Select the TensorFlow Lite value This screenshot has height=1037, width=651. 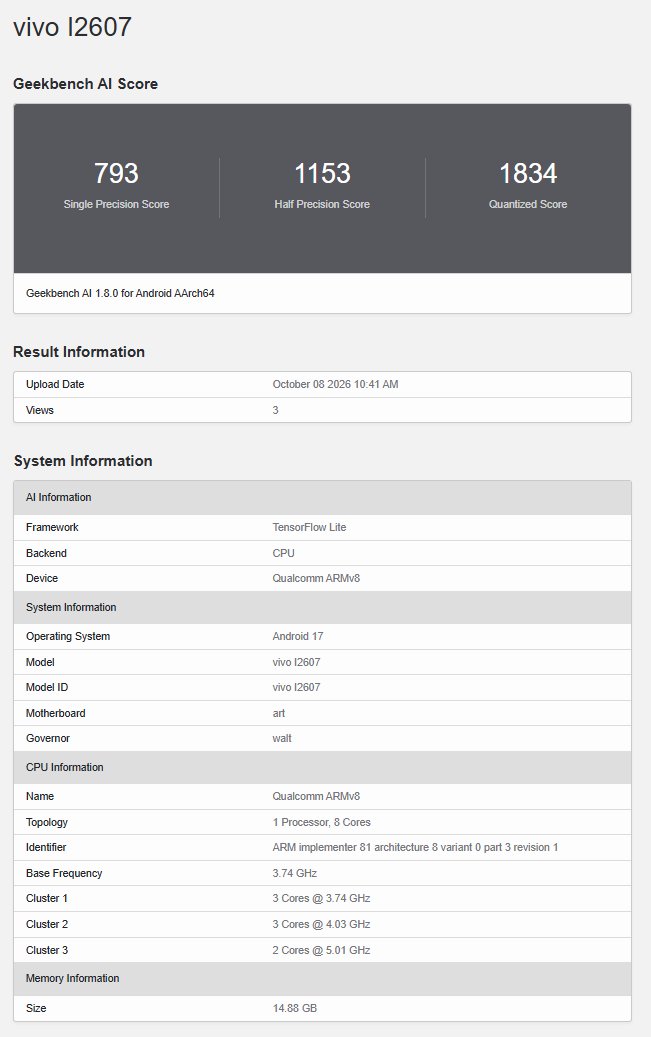tap(309, 527)
